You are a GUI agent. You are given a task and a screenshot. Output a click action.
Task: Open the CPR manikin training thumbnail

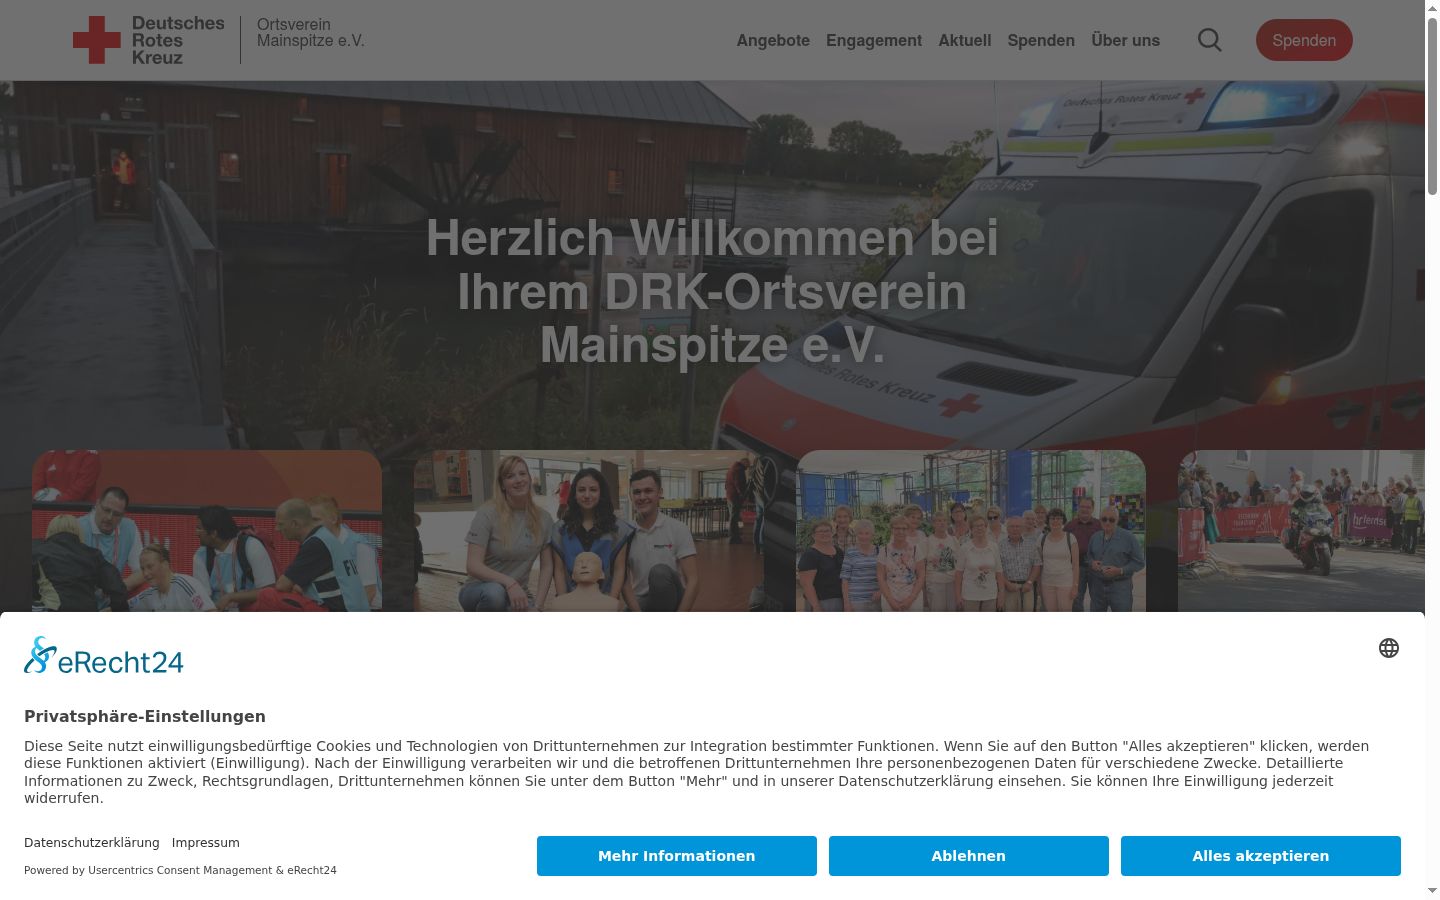pyautogui.click(x=589, y=531)
